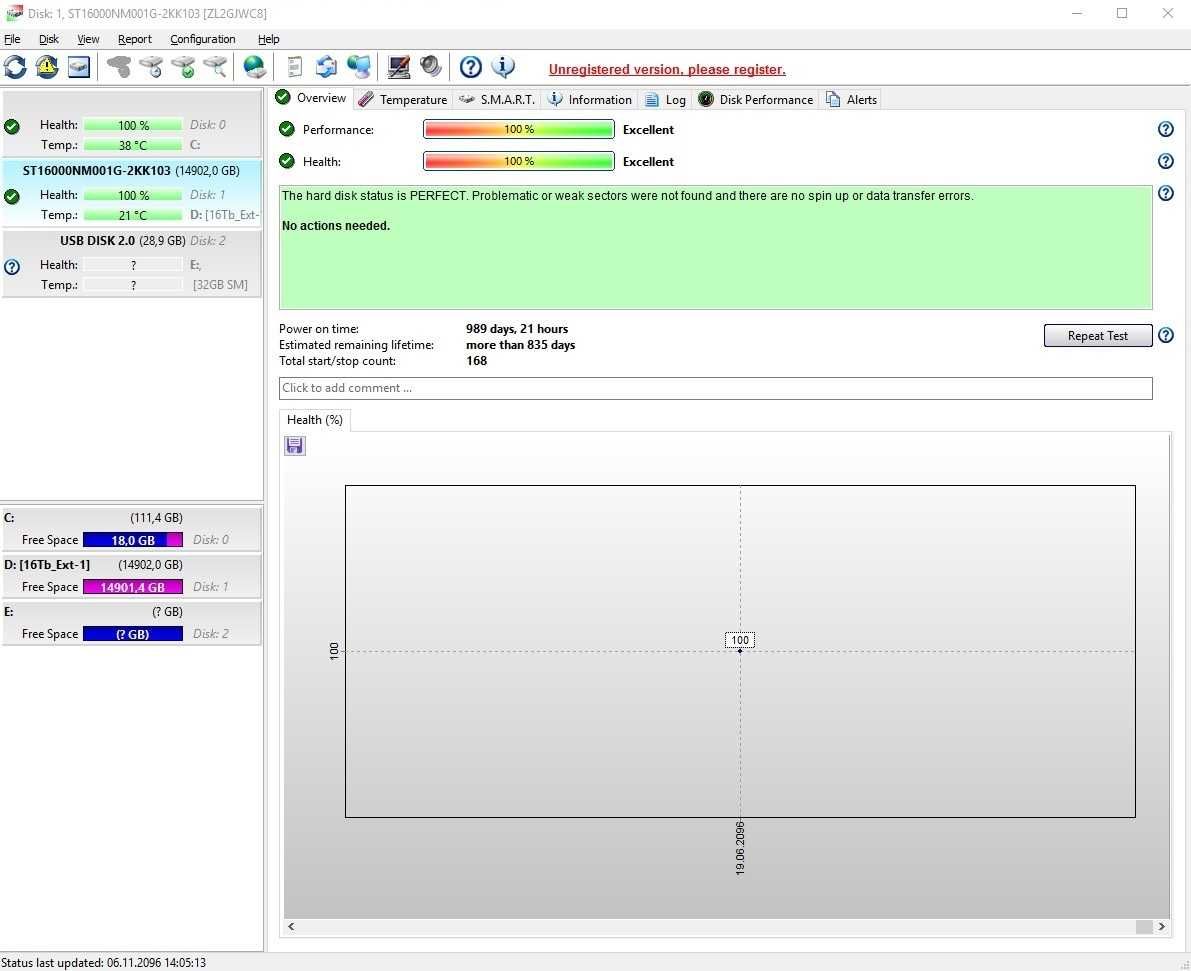Open the Report menu
1191x971 pixels.
[134, 39]
